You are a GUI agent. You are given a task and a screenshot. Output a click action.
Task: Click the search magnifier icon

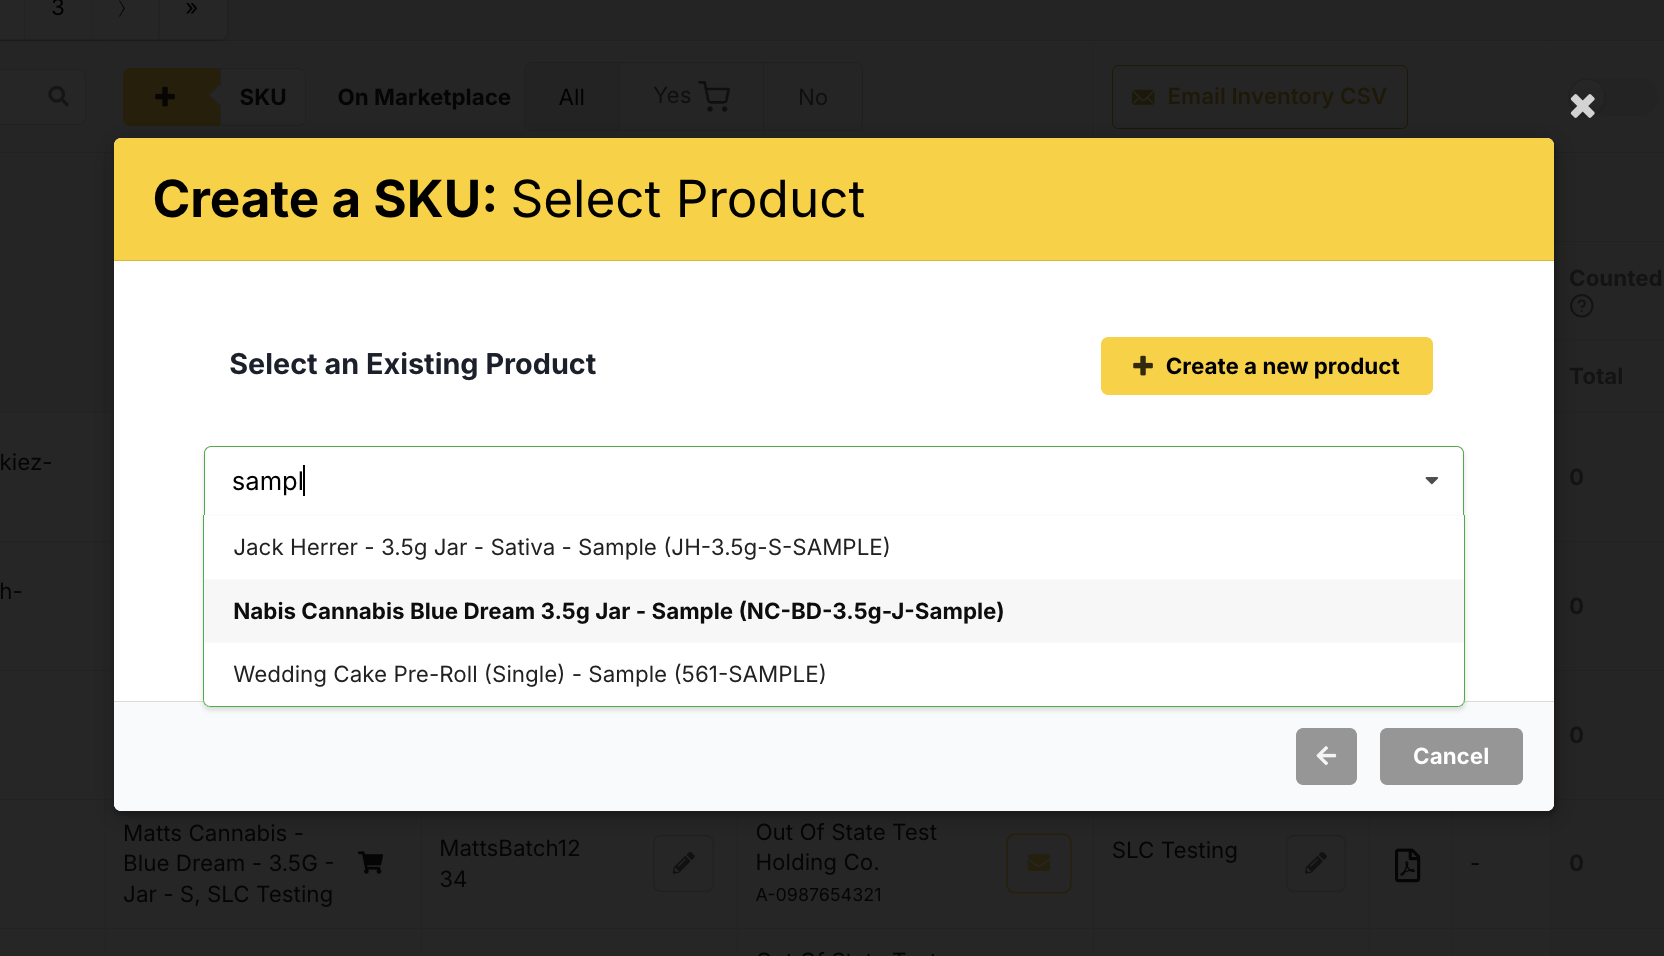(x=59, y=97)
